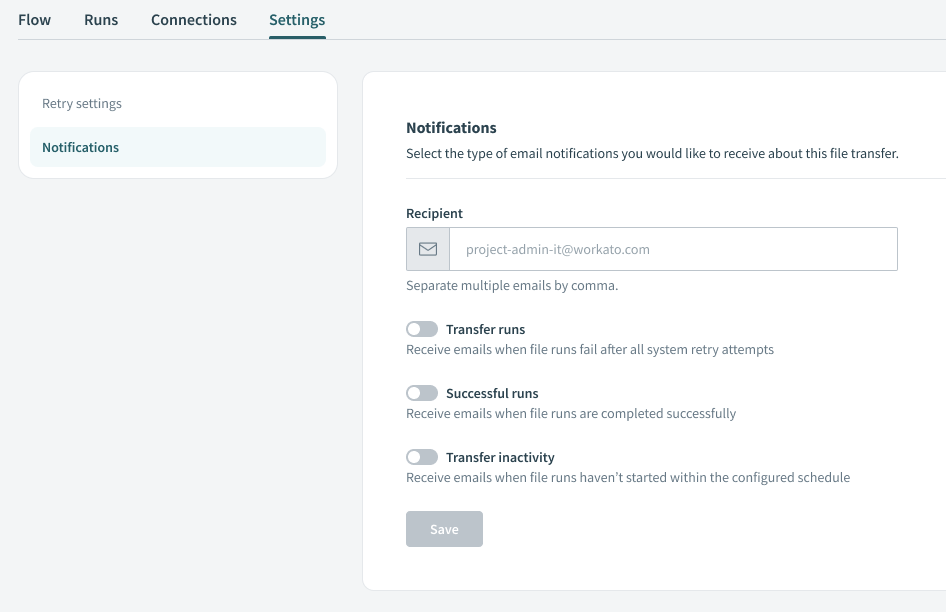Open the Runs tab
The image size is (946, 612).
tap(100, 19)
